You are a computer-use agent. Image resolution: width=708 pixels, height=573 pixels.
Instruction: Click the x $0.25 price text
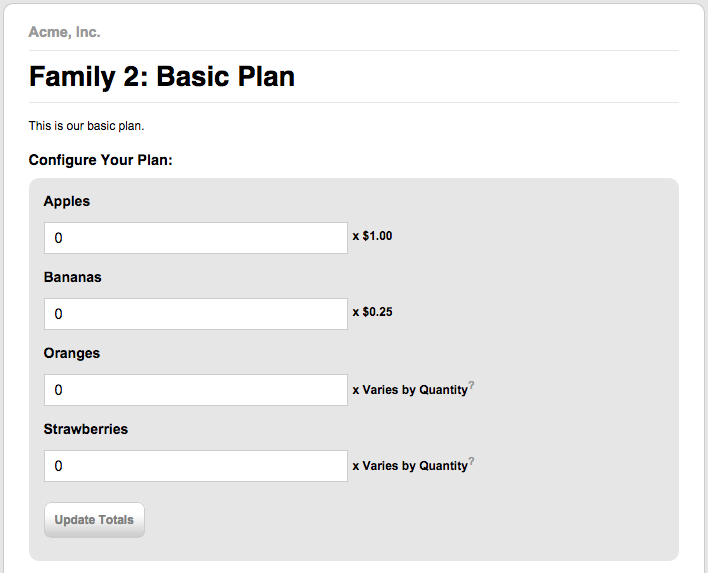point(373,313)
